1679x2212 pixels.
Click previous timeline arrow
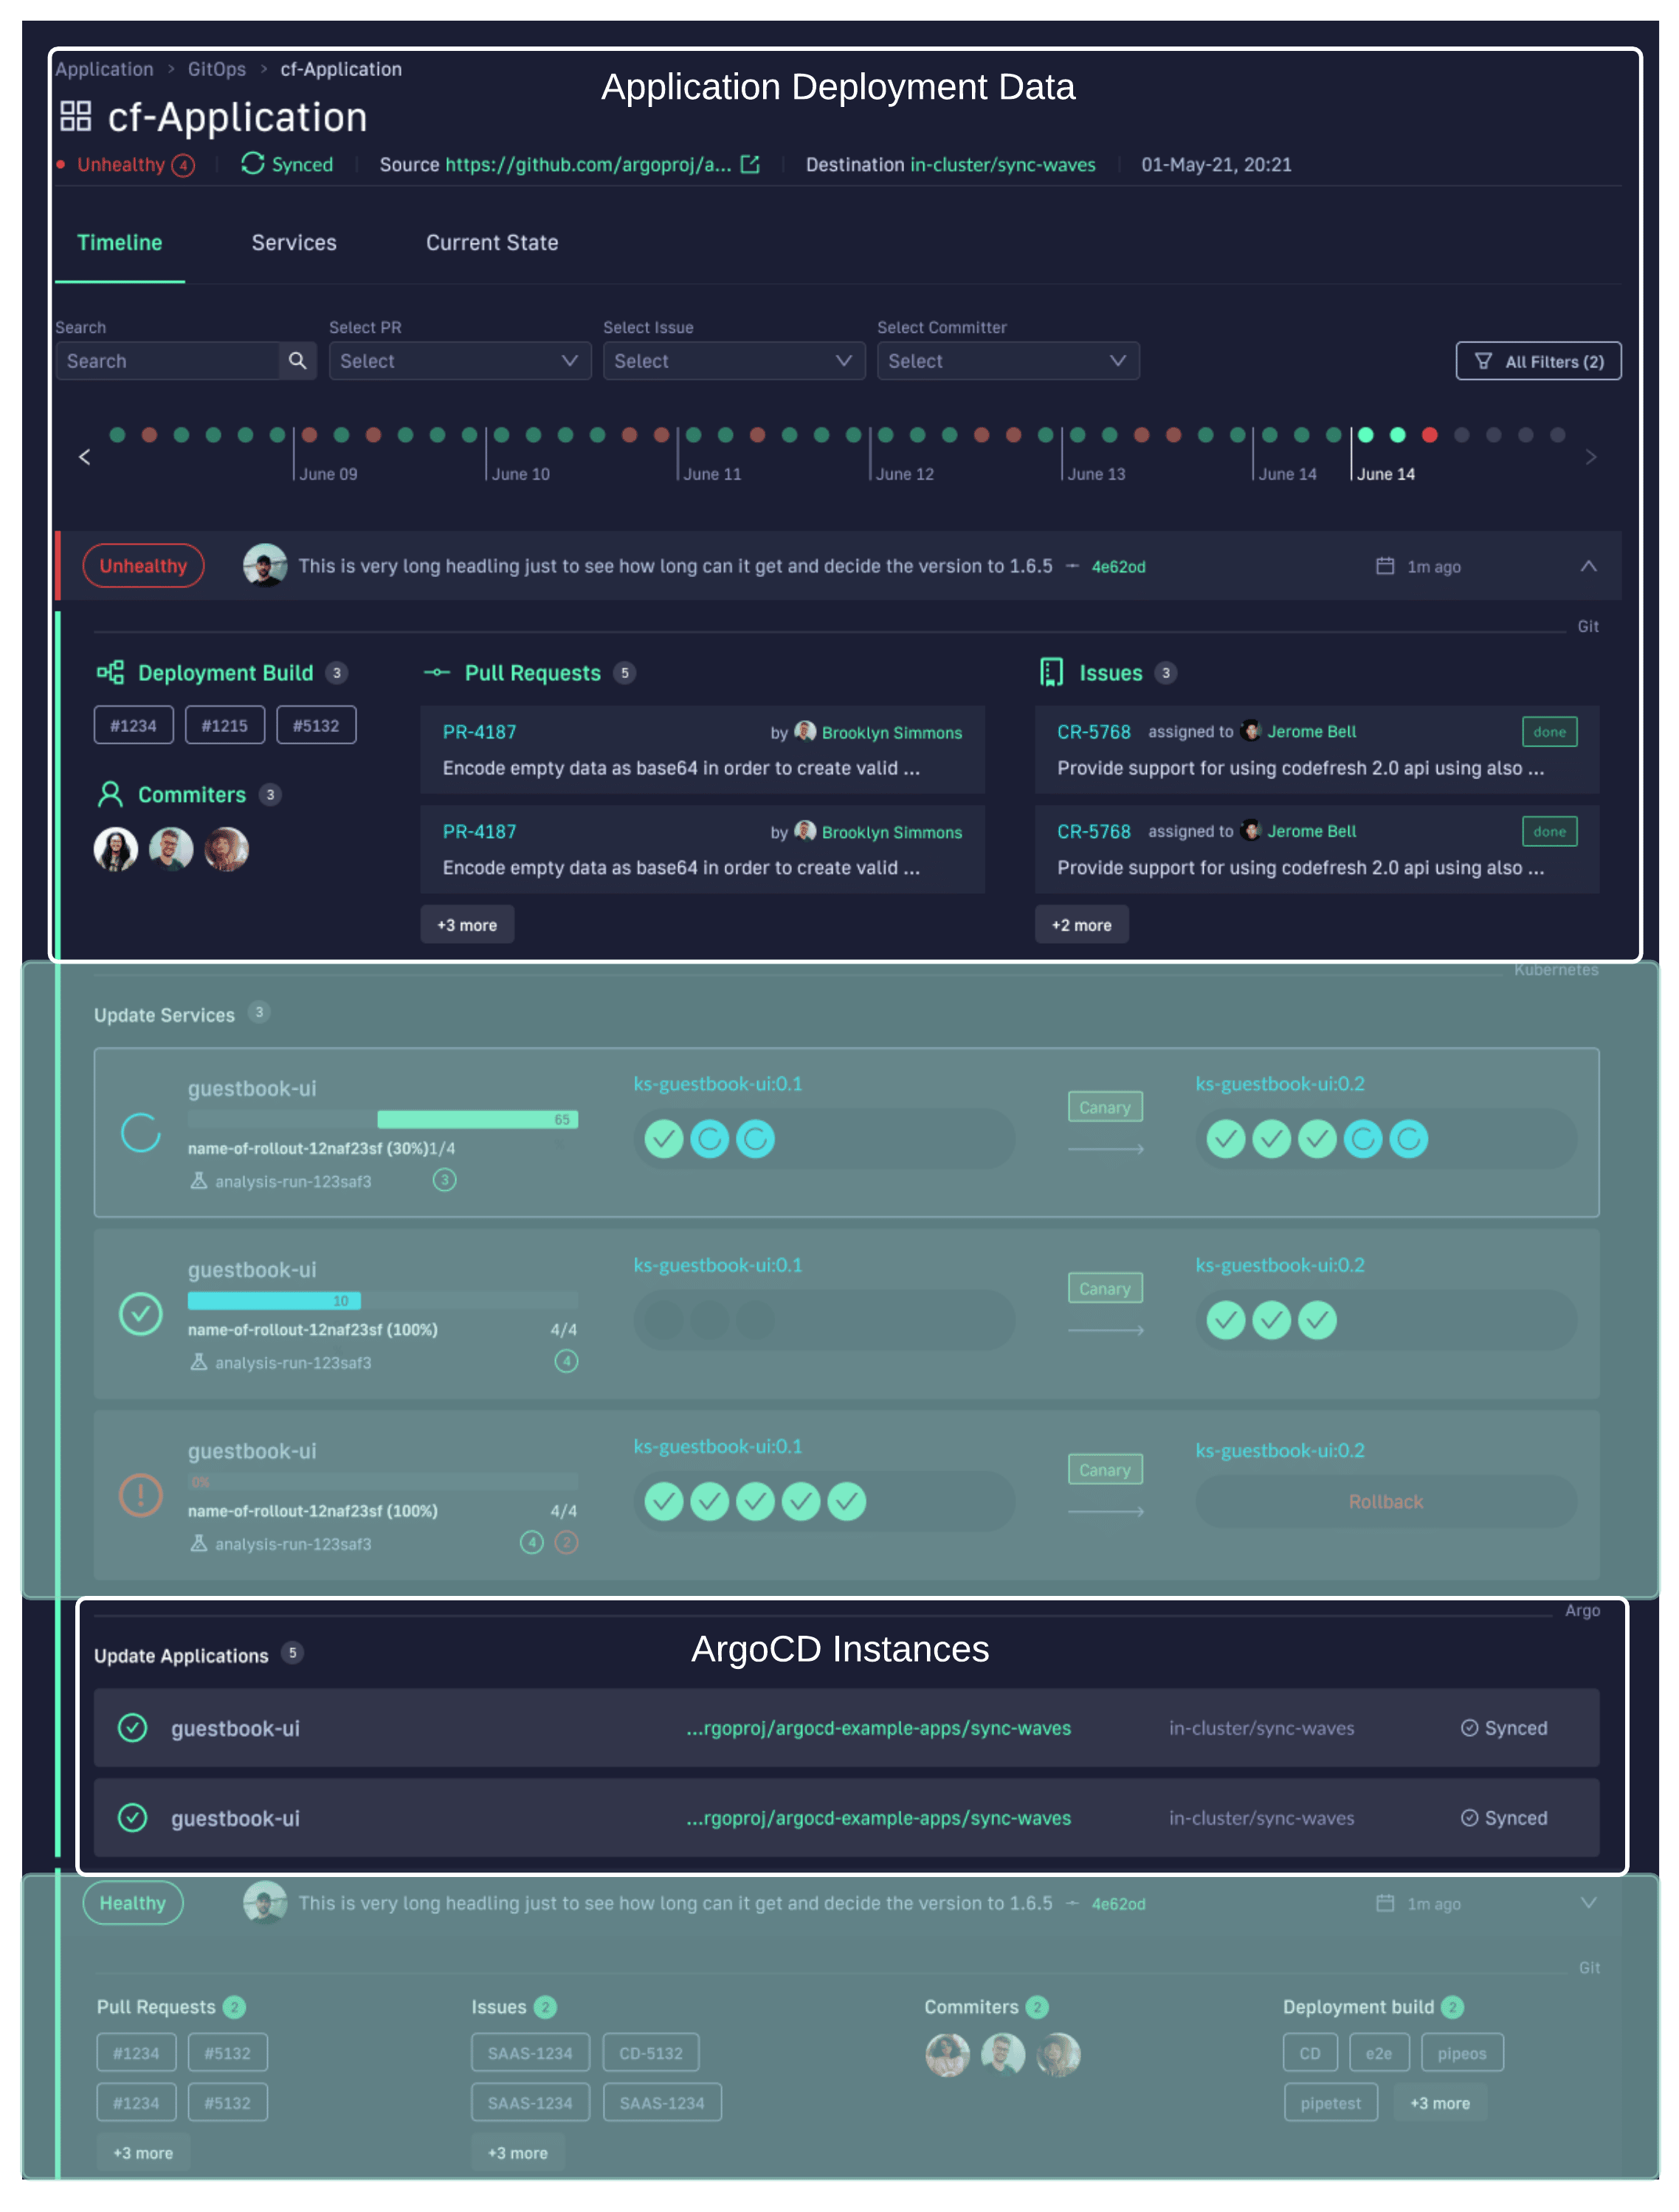point(85,457)
